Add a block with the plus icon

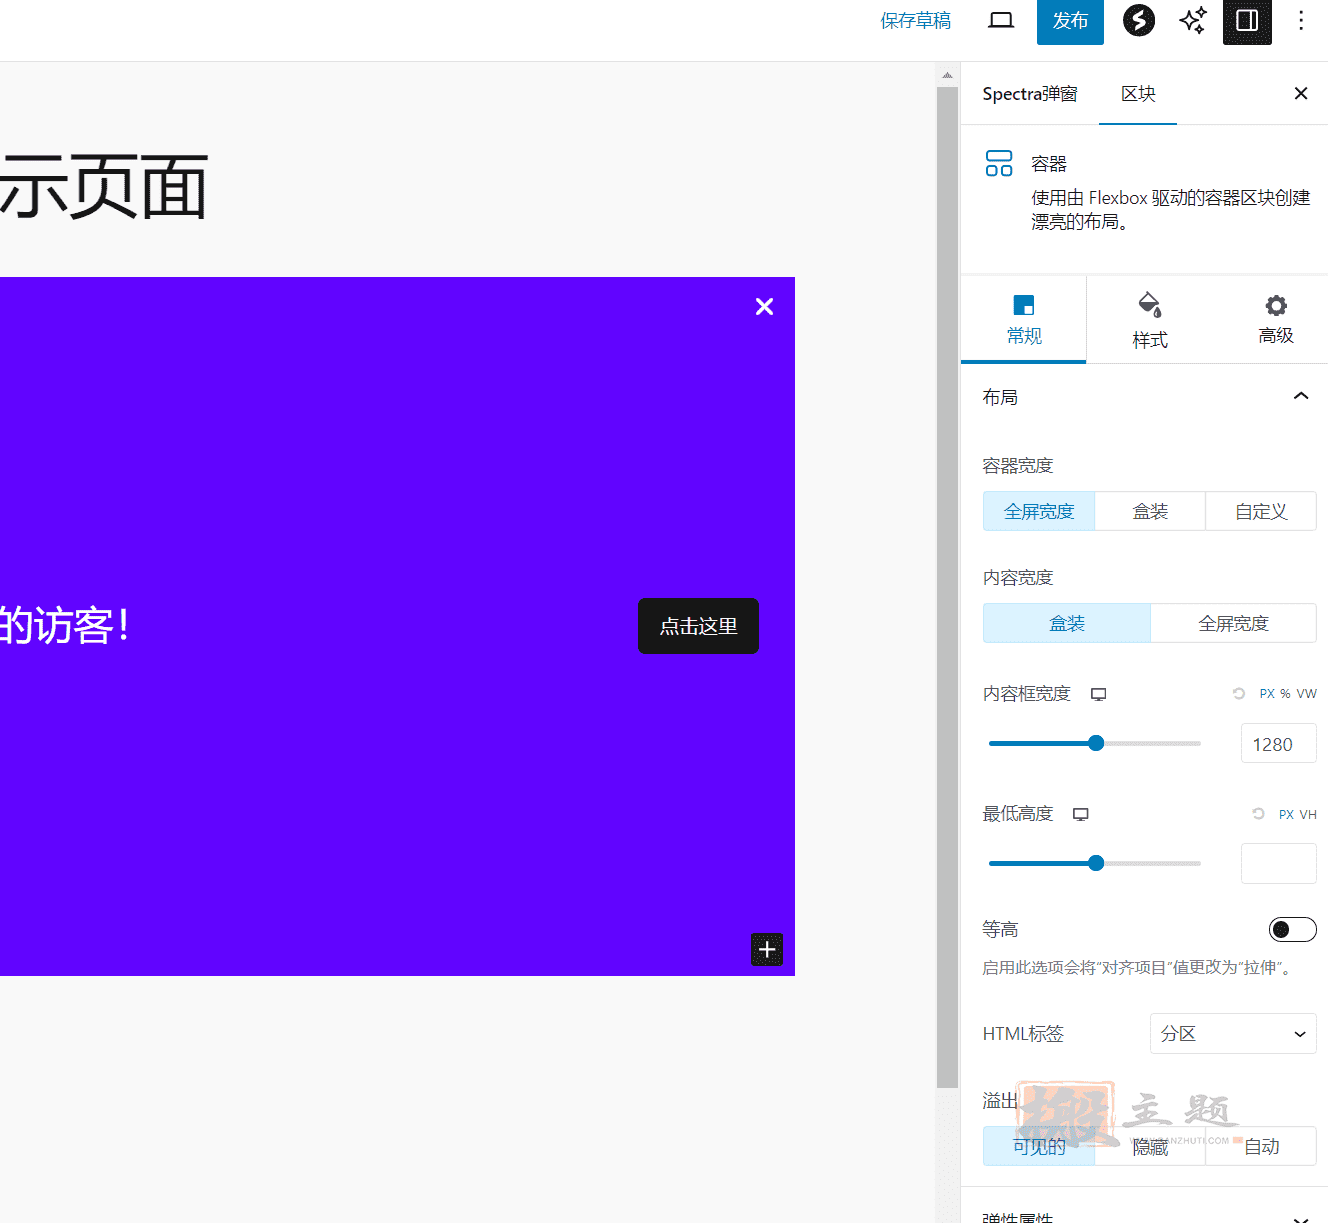point(767,949)
